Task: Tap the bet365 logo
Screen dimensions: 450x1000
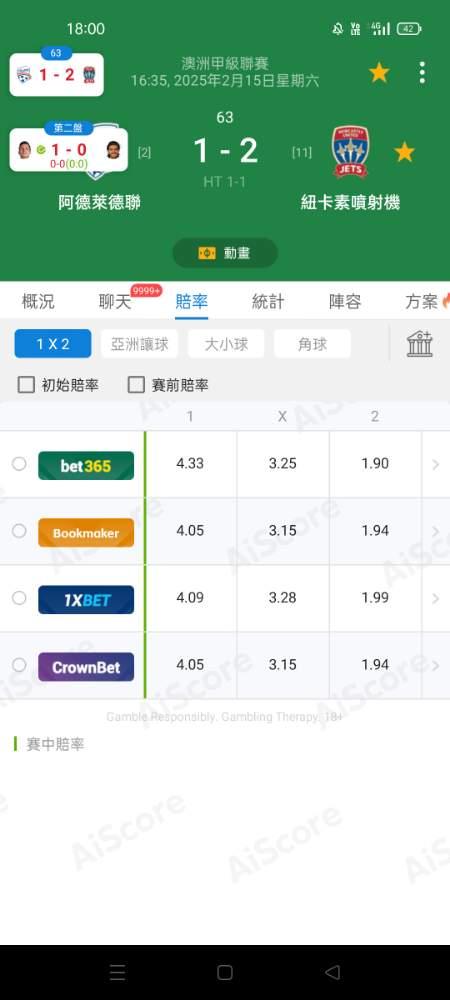Action: click(x=86, y=466)
